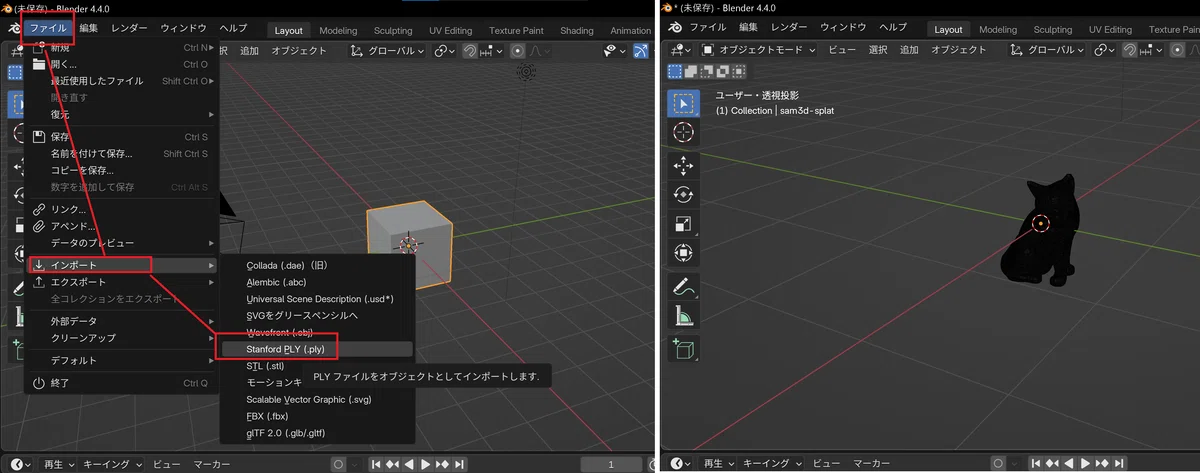
Task: Select the Add Cube tool in right window
Action: 684,348
